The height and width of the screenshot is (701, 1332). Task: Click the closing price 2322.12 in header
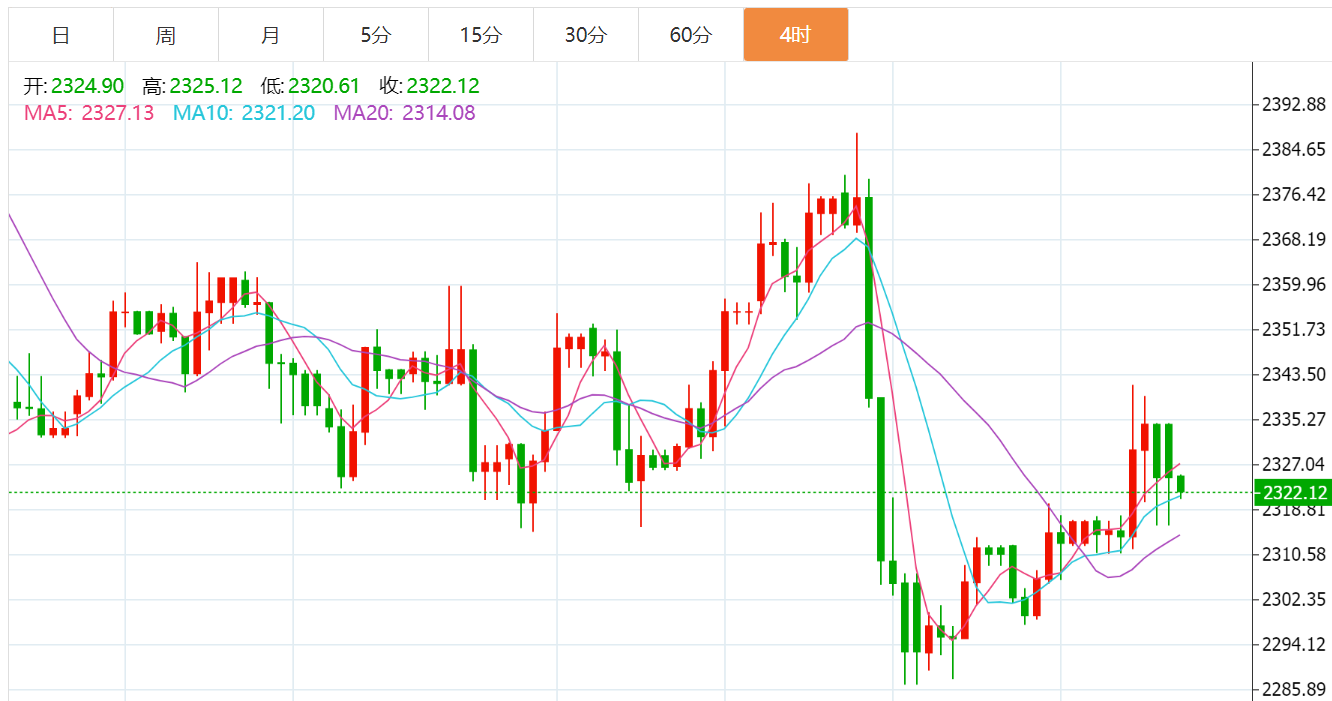pos(443,86)
